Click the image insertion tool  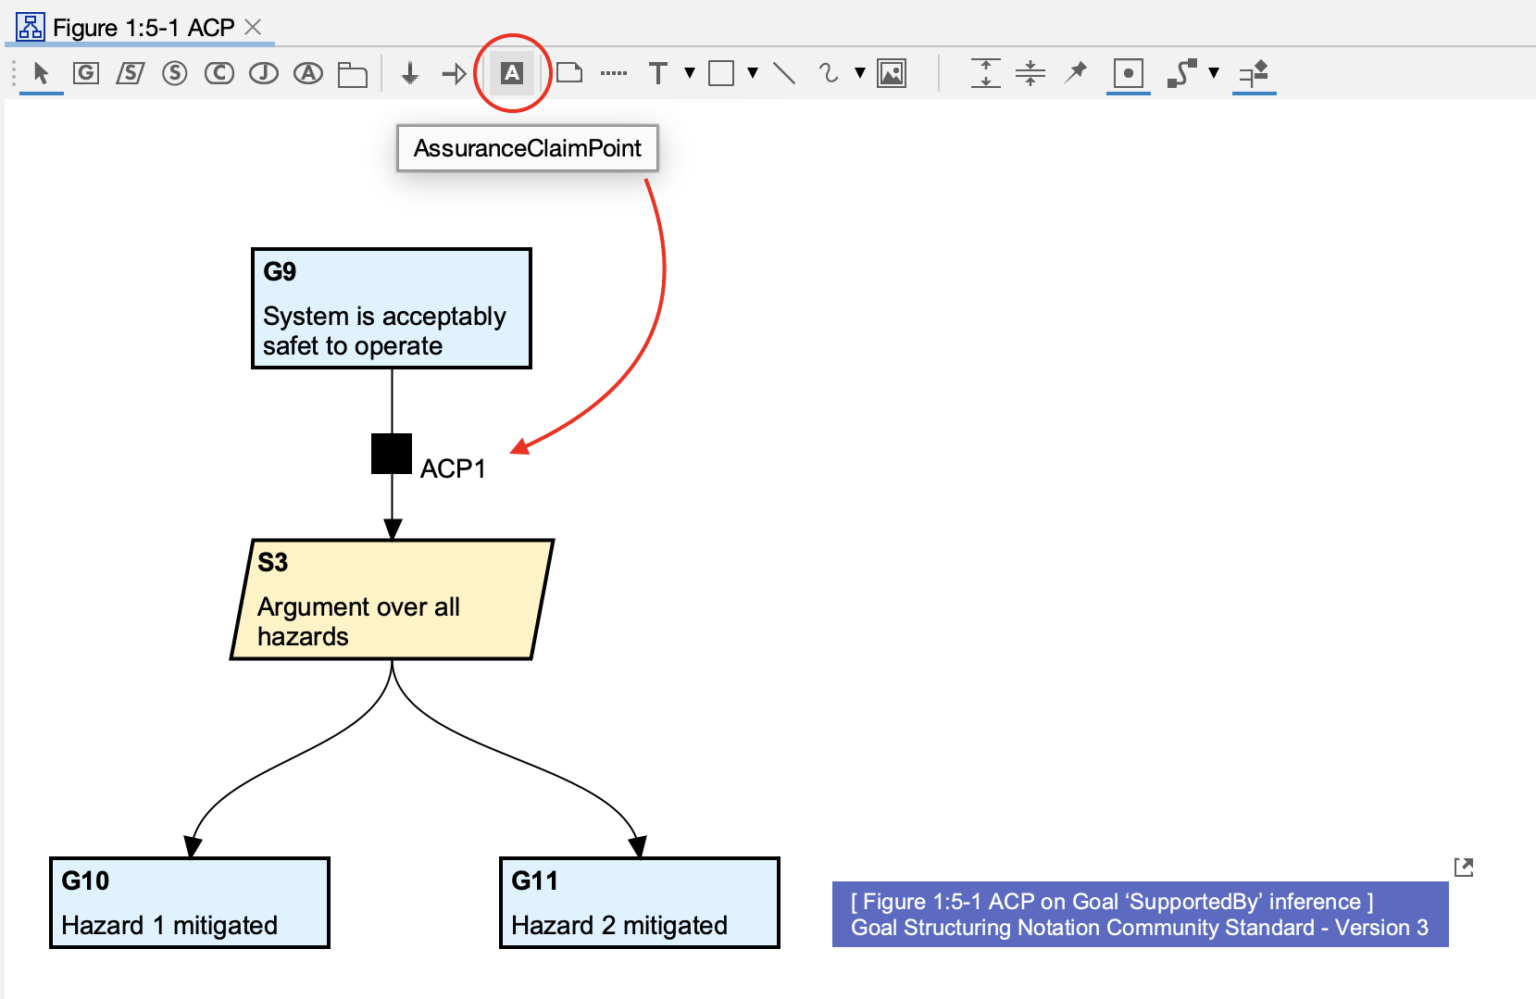891,72
